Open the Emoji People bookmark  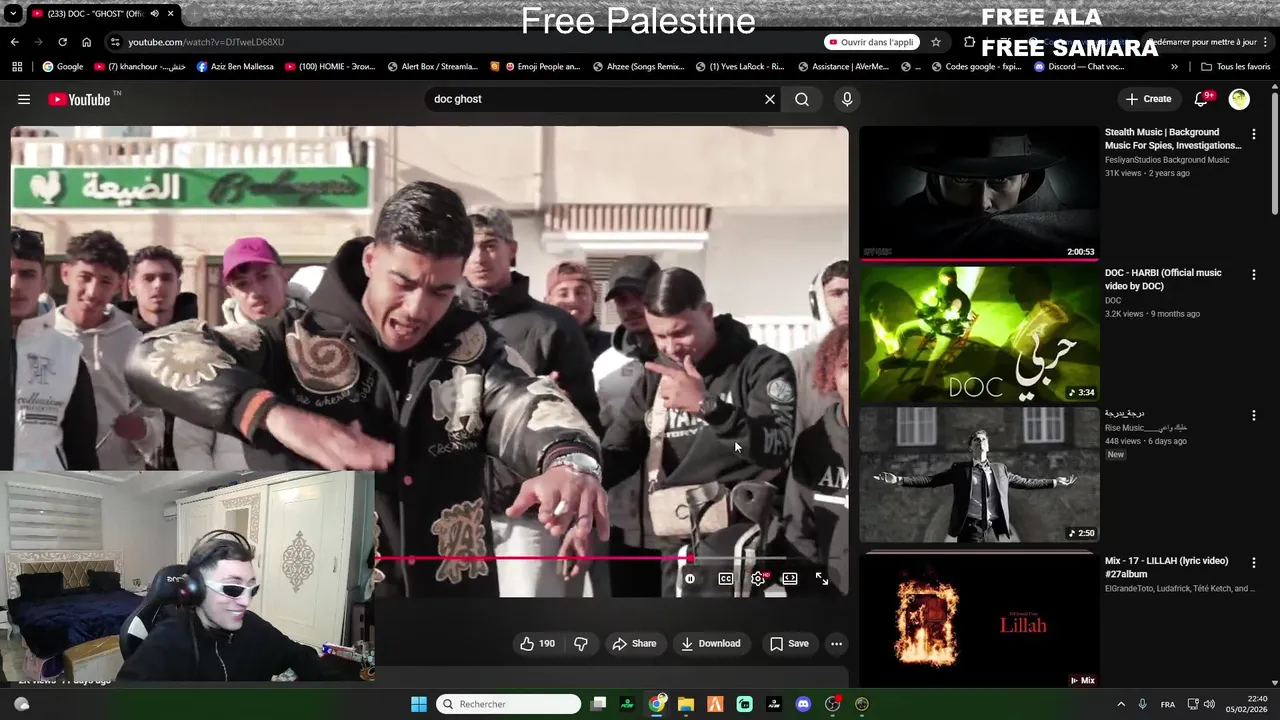coord(535,67)
